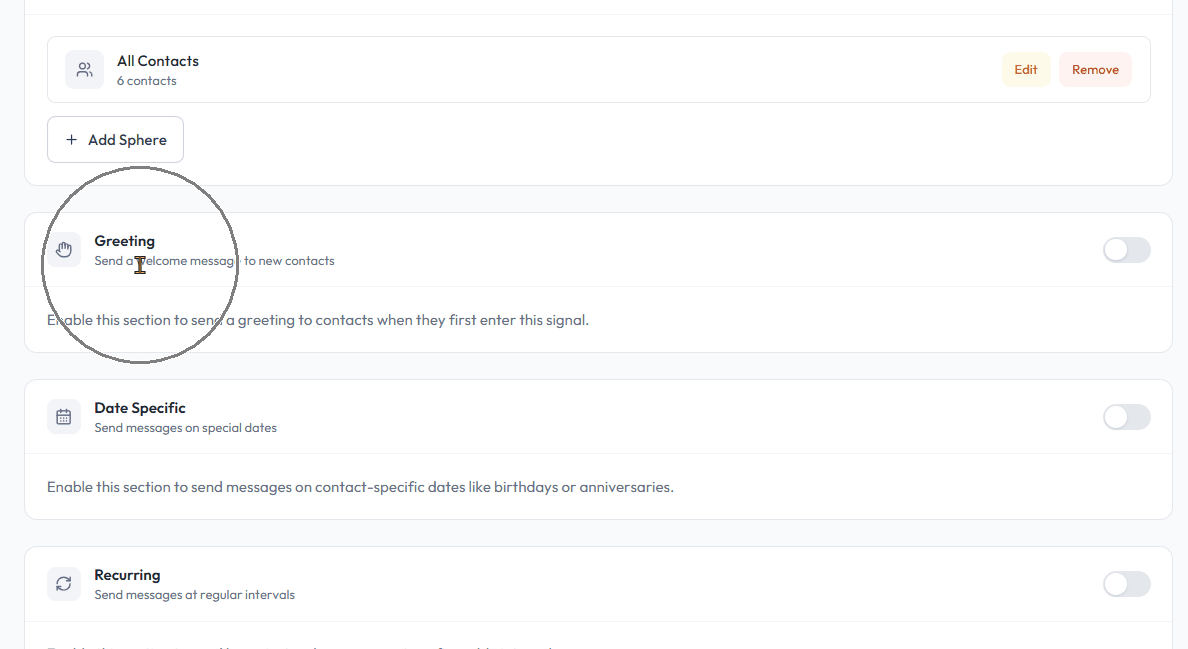Select the All Contacts sphere title

(x=158, y=61)
